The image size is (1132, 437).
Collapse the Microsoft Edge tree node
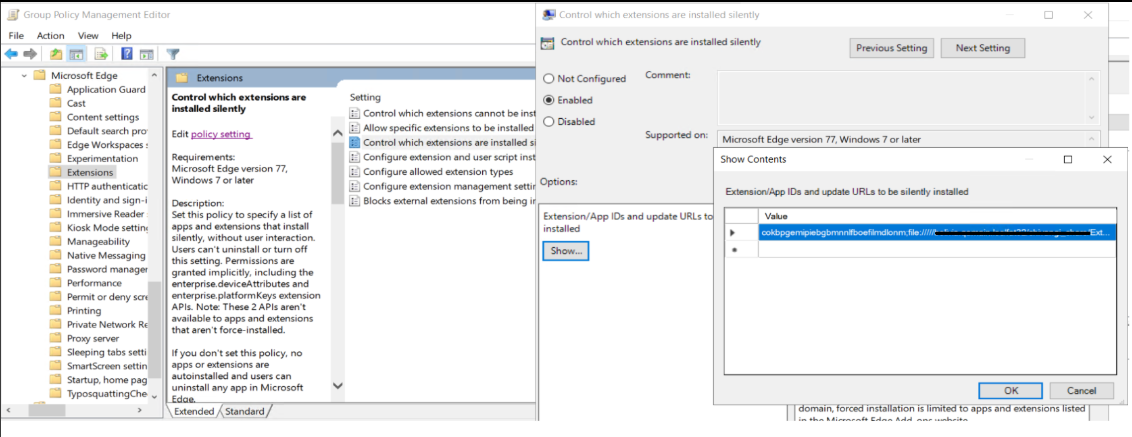tap(25, 75)
